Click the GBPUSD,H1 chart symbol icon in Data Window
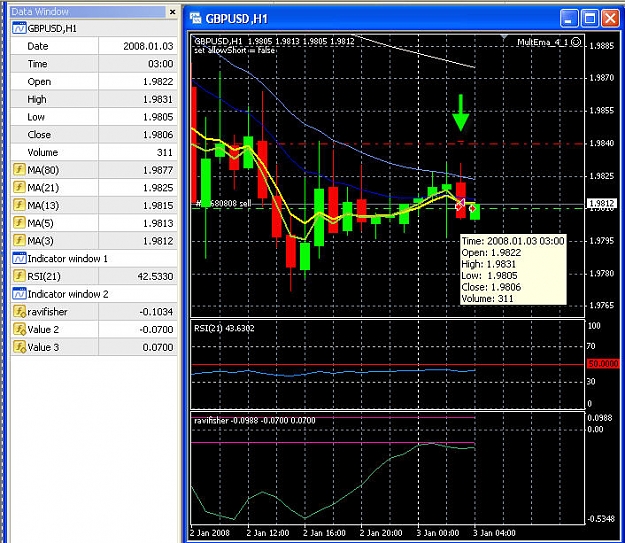Viewport: 625px width, 543px height. pos(19,28)
